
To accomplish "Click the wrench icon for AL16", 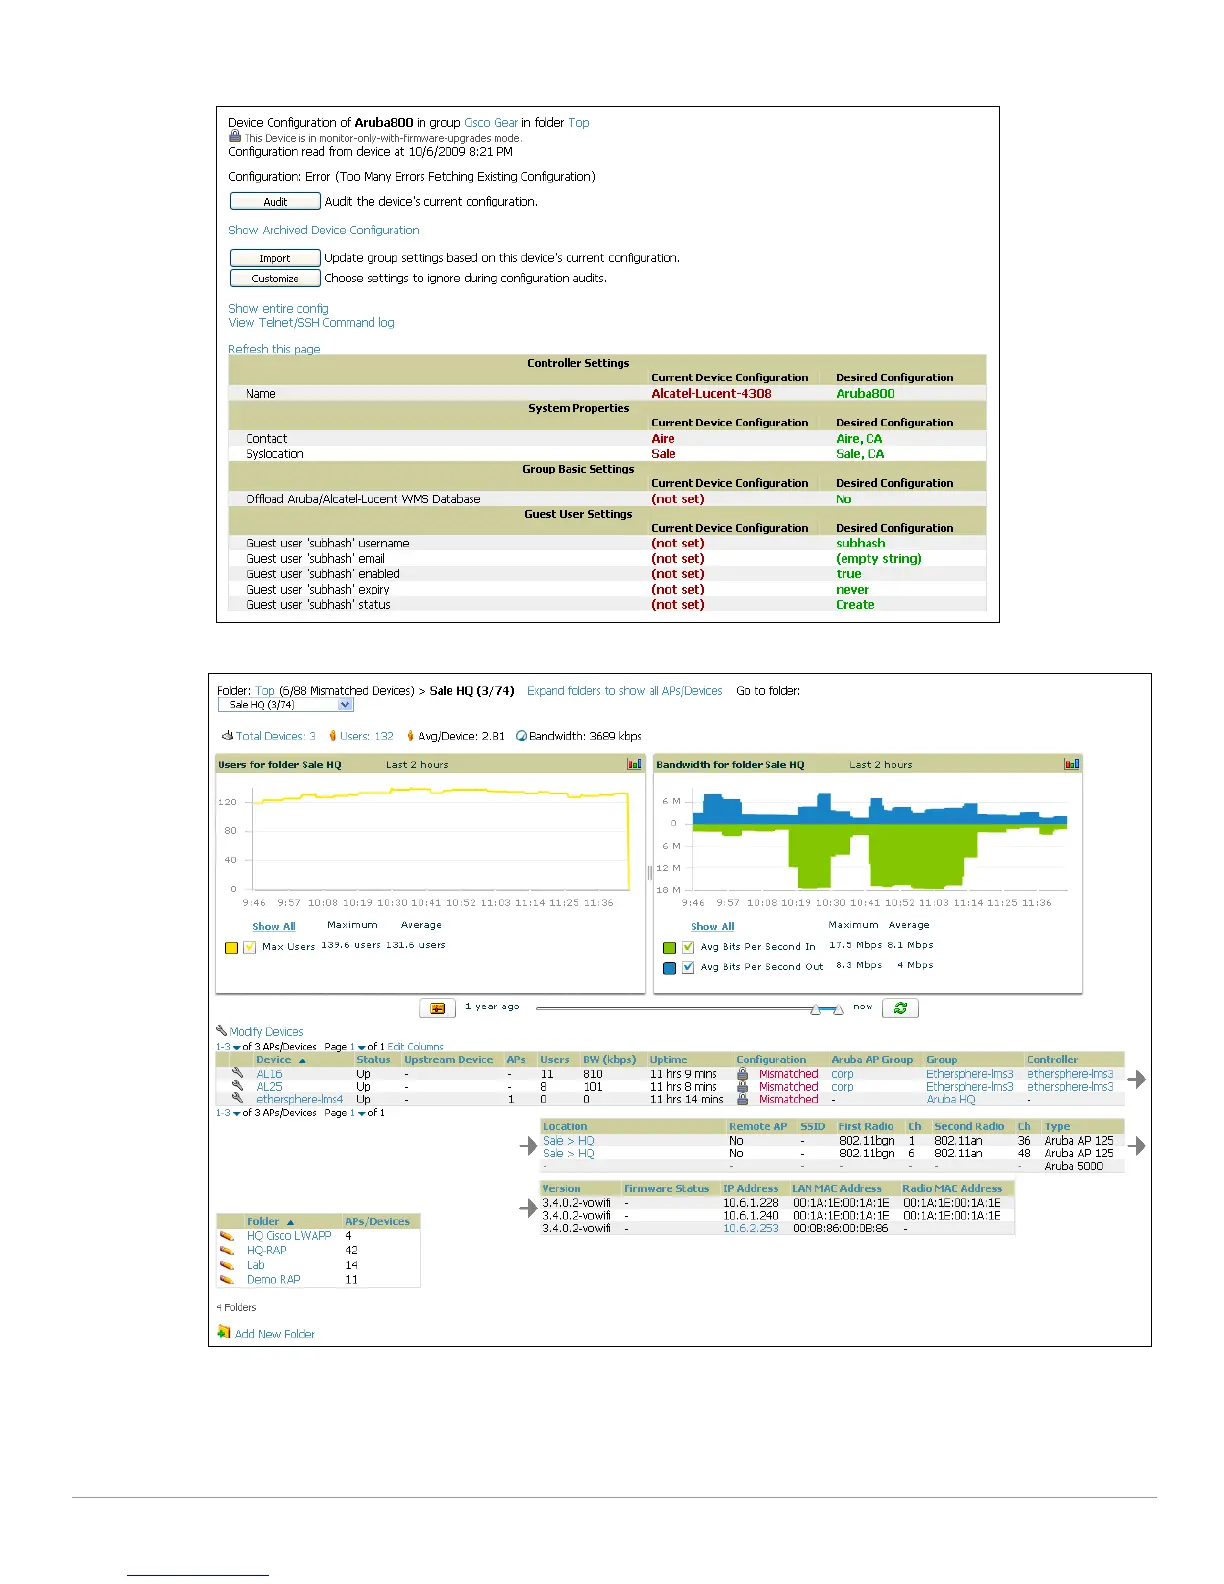I will pos(237,1073).
